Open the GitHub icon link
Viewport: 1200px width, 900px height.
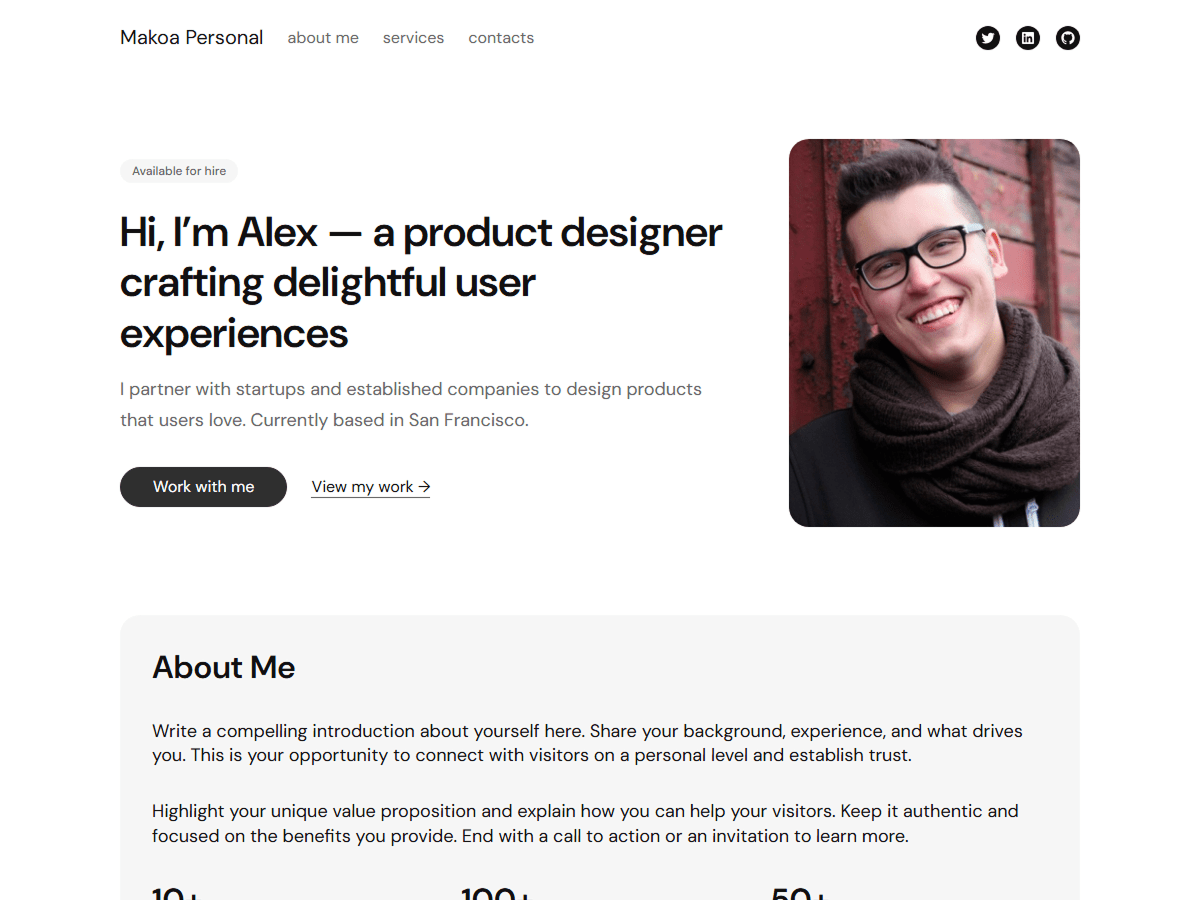click(x=1068, y=38)
